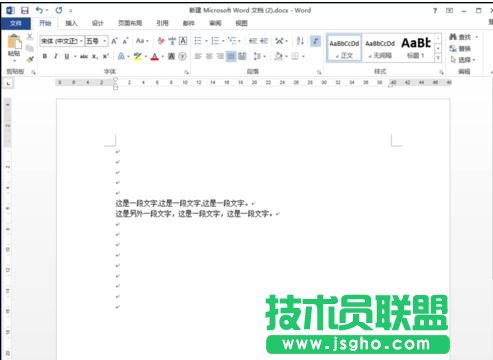Expand the Styles gallery more arrow
The width and height of the screenshot is (493, 360).
[x=438, y=58]
